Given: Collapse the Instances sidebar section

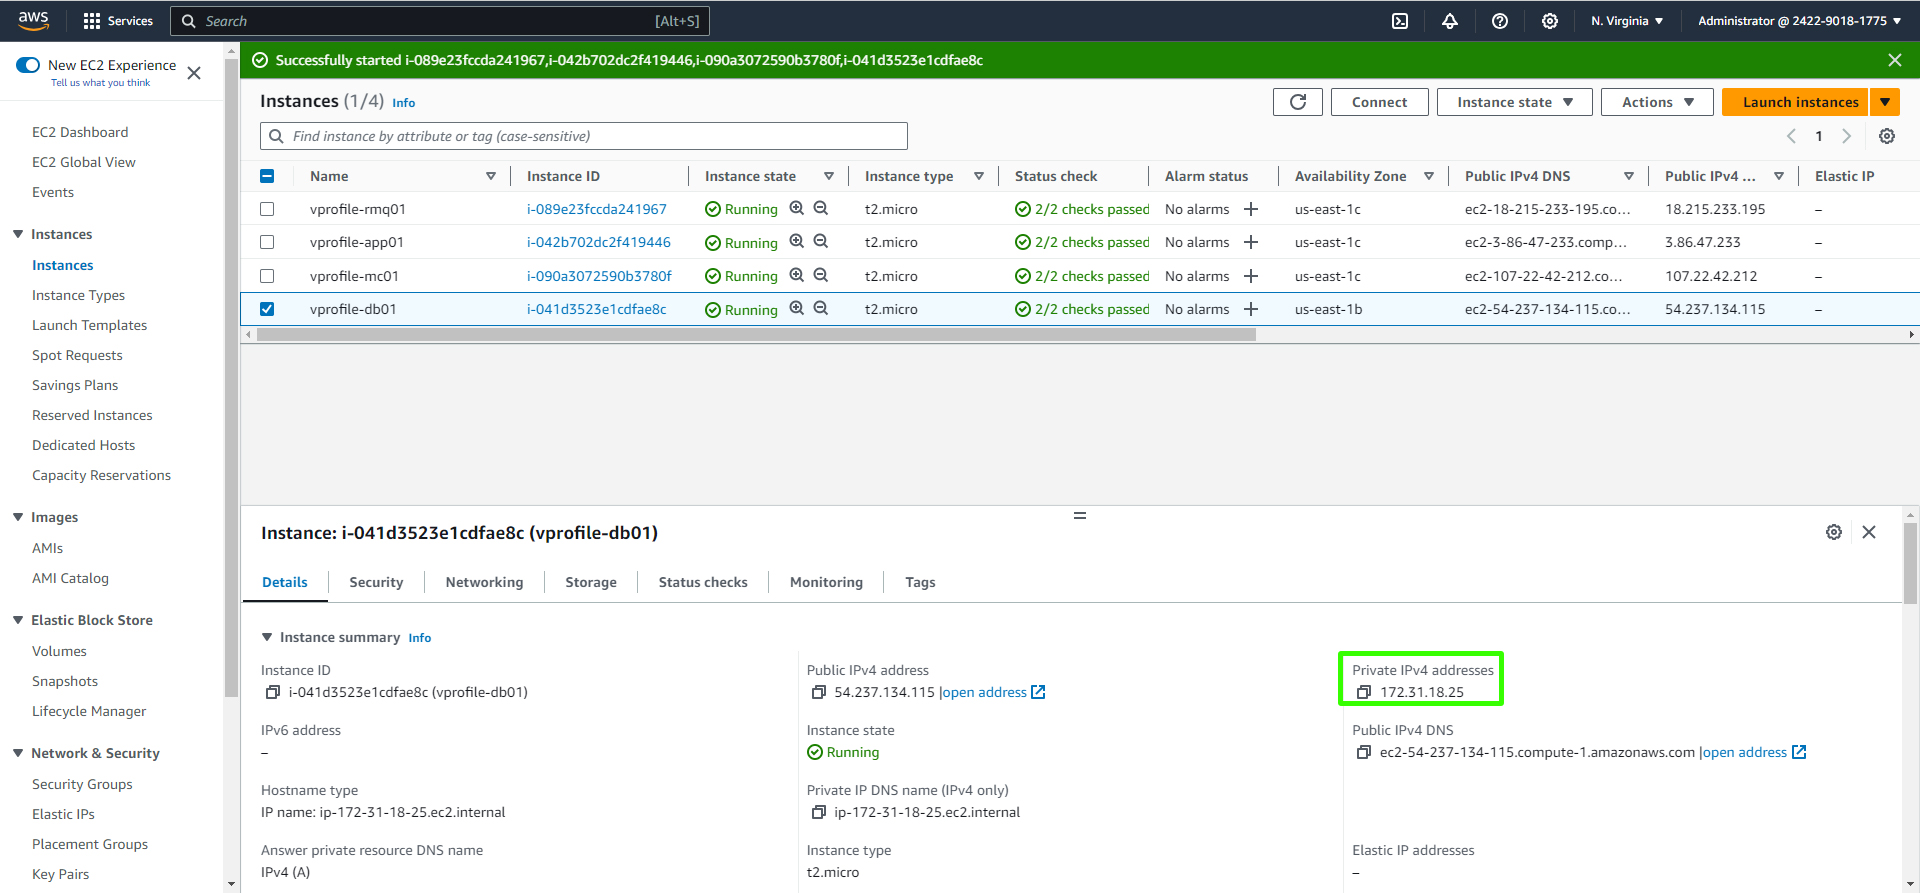Looking at the screenshot, I should (x=18, y=234).
